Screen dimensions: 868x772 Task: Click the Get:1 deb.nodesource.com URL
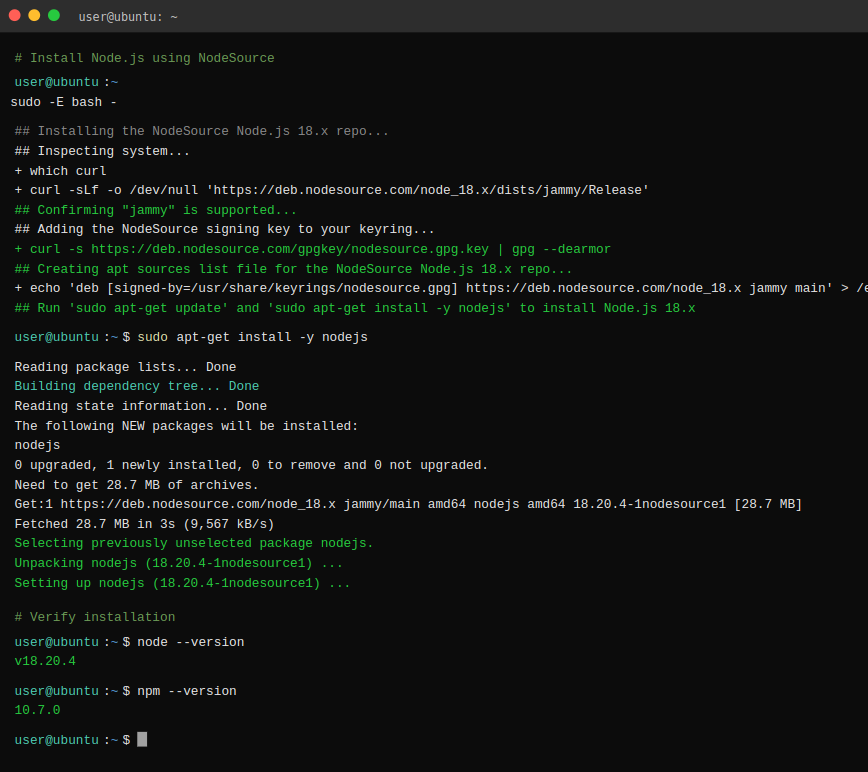coord(198,504)
